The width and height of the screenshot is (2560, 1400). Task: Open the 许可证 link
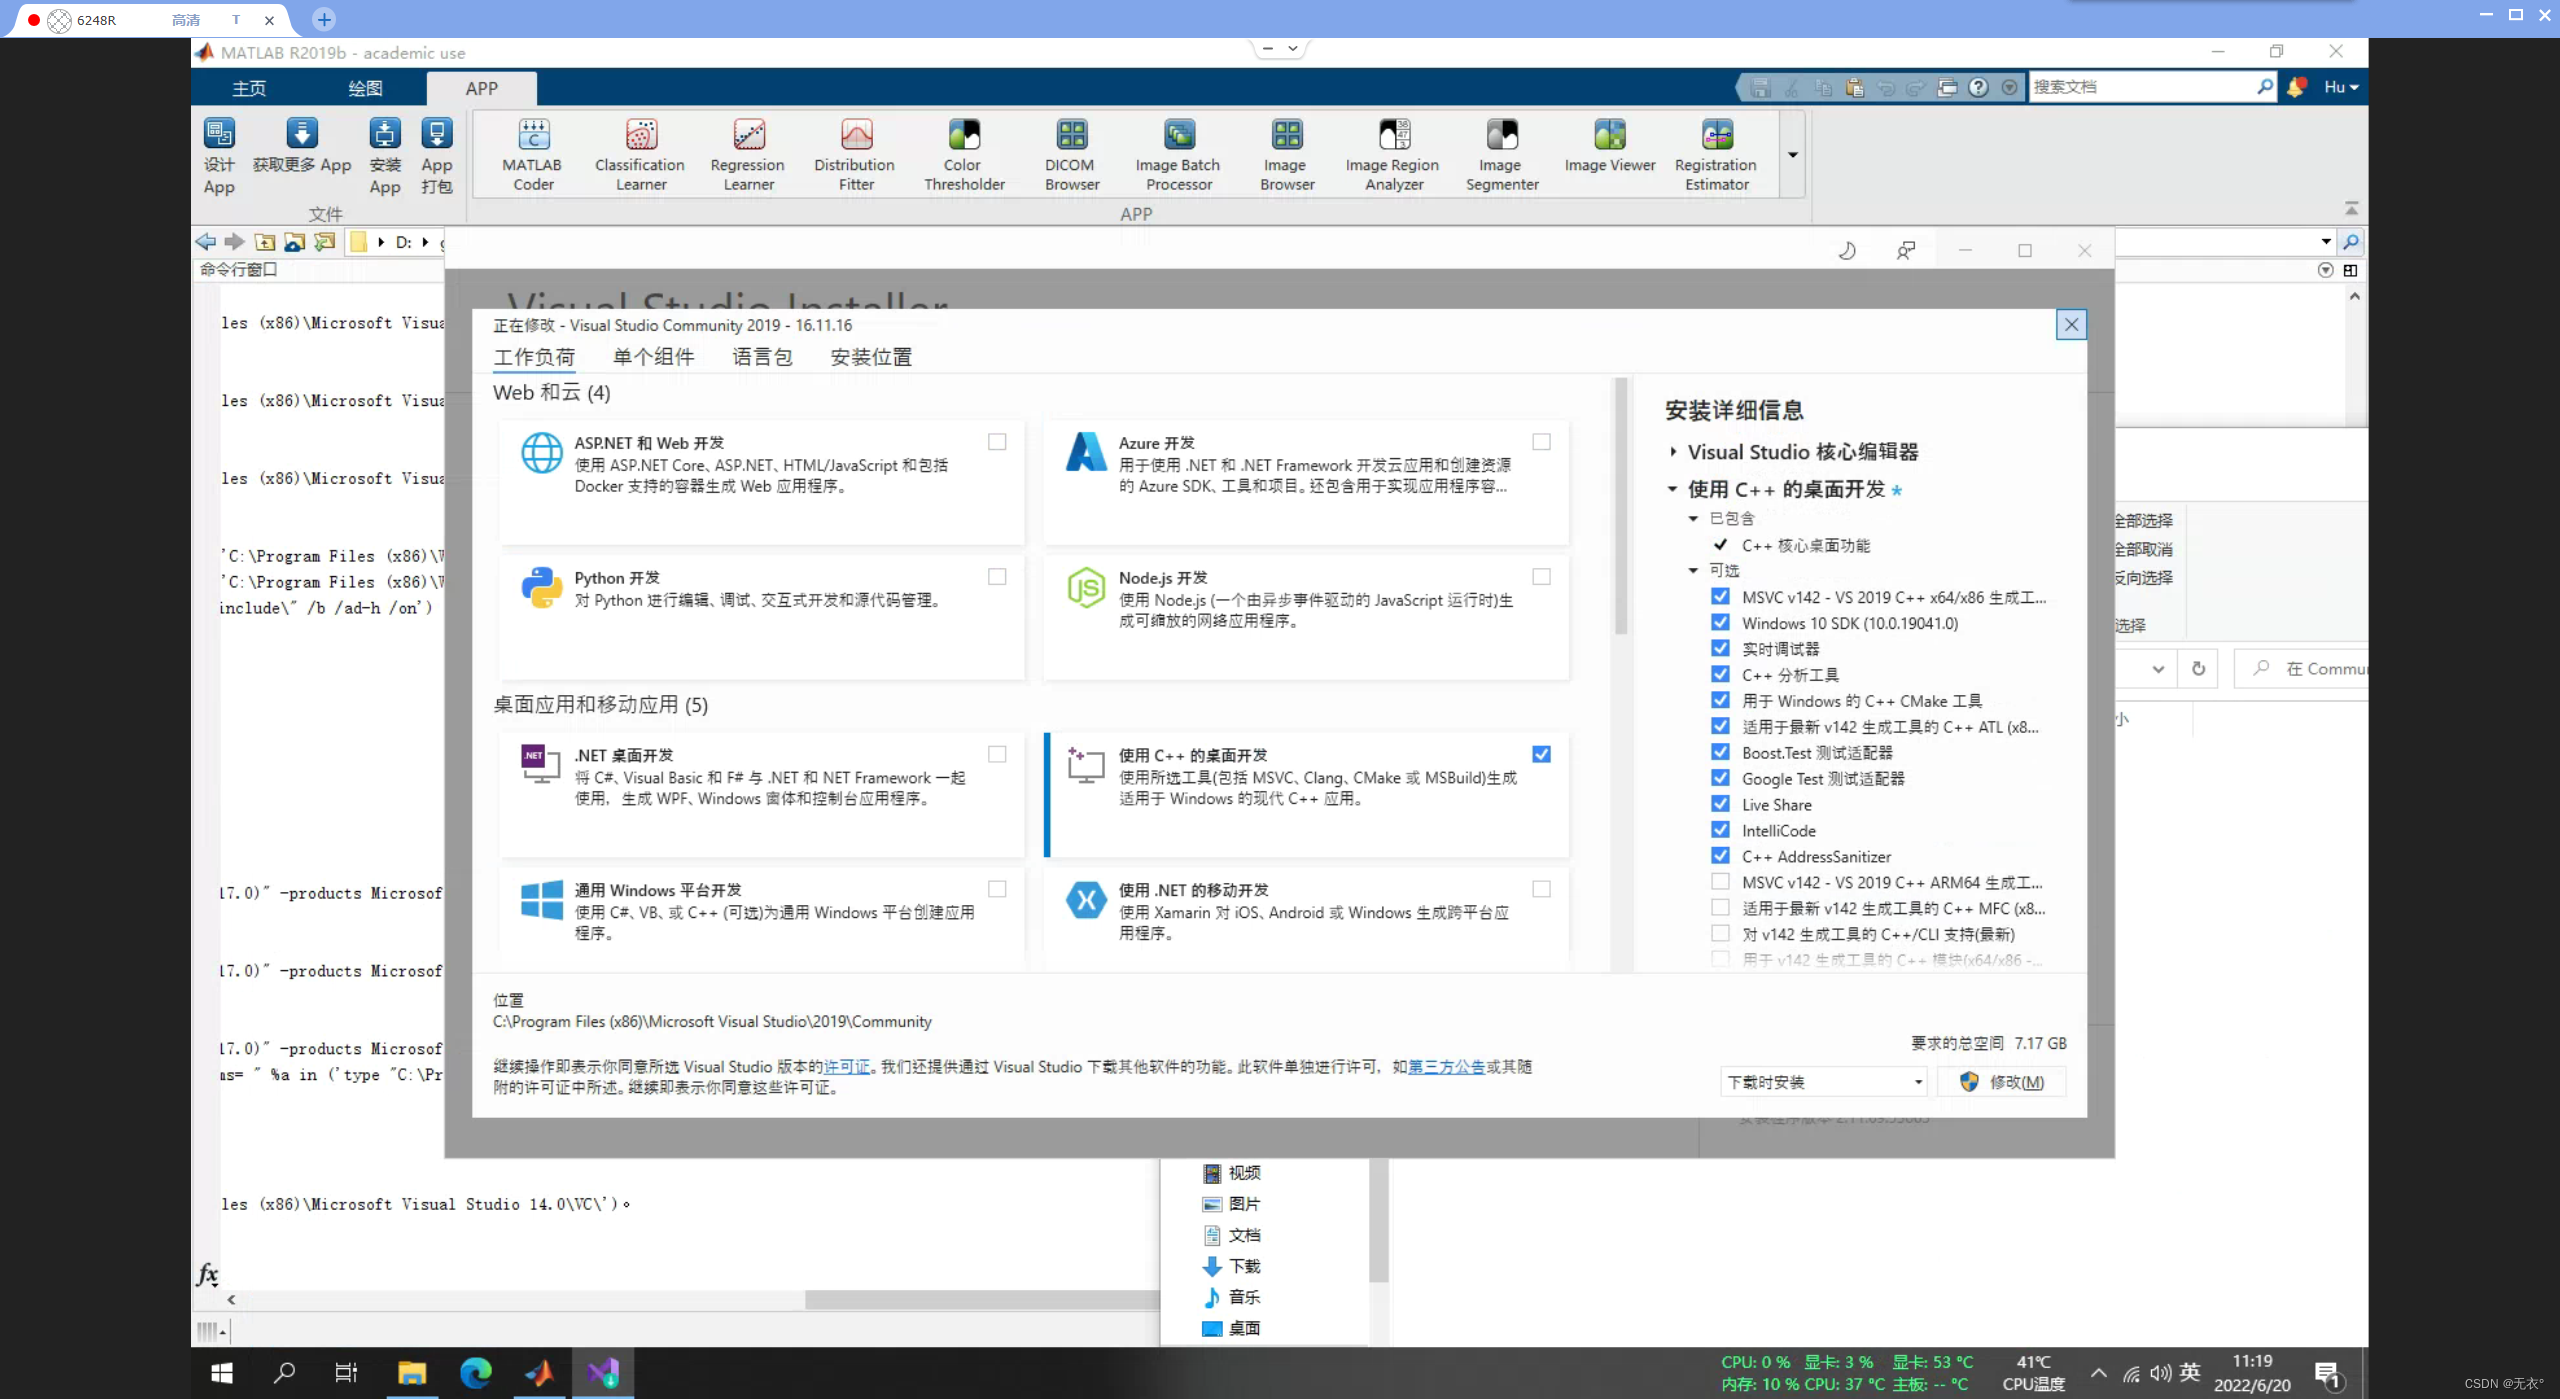click(x=845, y=1066)
